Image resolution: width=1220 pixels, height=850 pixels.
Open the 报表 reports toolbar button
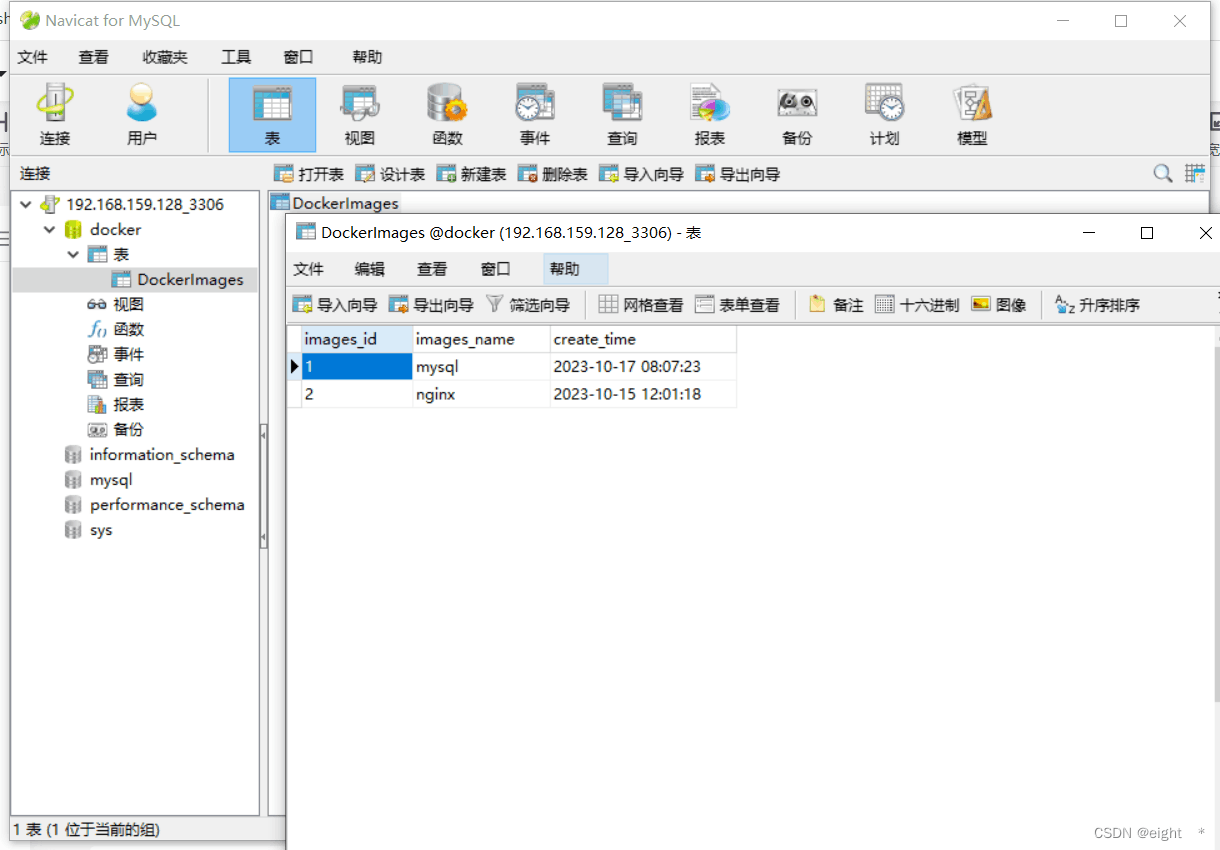point(710,114)
